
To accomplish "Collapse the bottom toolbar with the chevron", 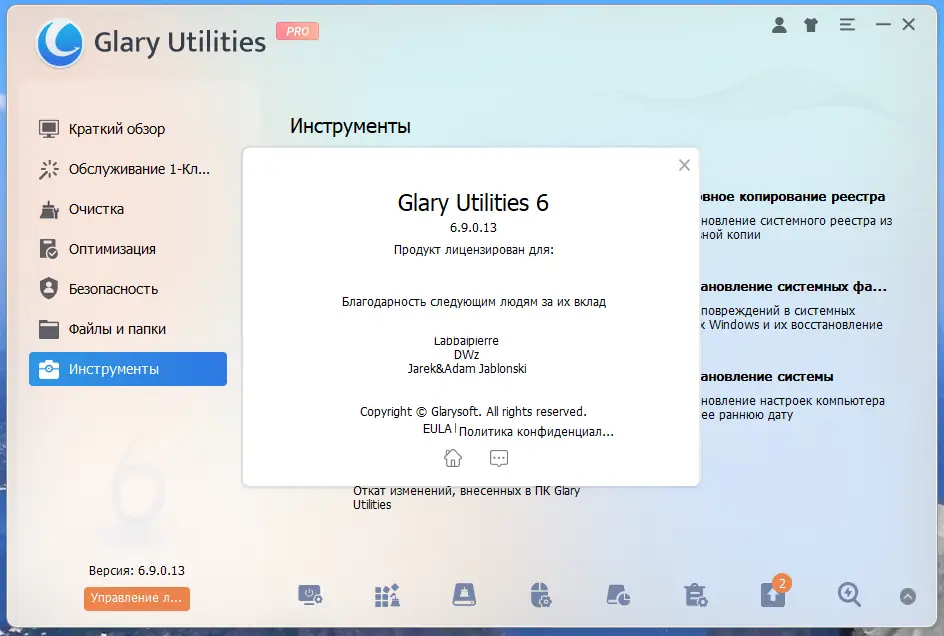I will pyautogui.click(x=905, y=595).
